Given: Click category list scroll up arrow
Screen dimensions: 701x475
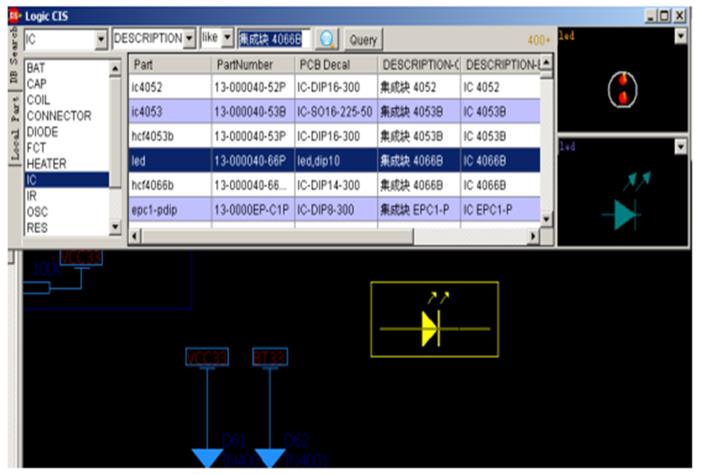Looking at the screenshot, I should [115, 68].
